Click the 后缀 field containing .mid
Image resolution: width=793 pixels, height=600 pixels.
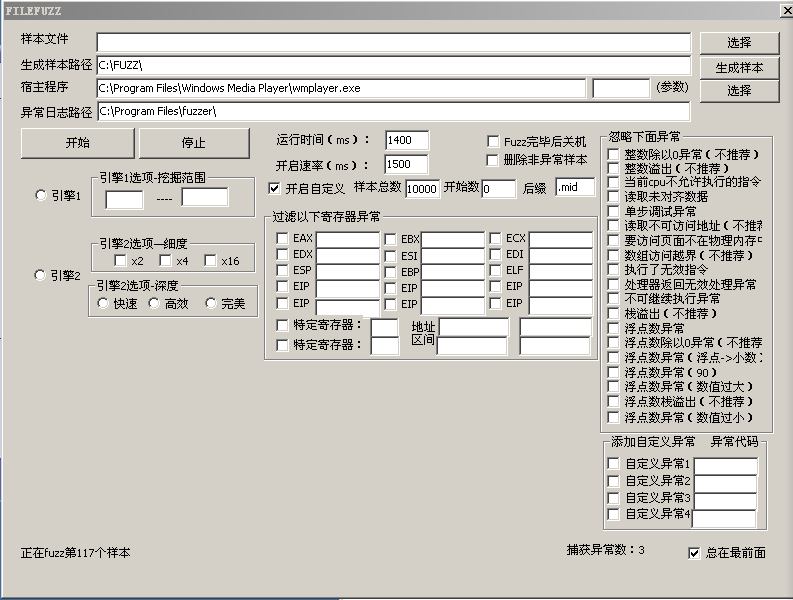(574, 187)
